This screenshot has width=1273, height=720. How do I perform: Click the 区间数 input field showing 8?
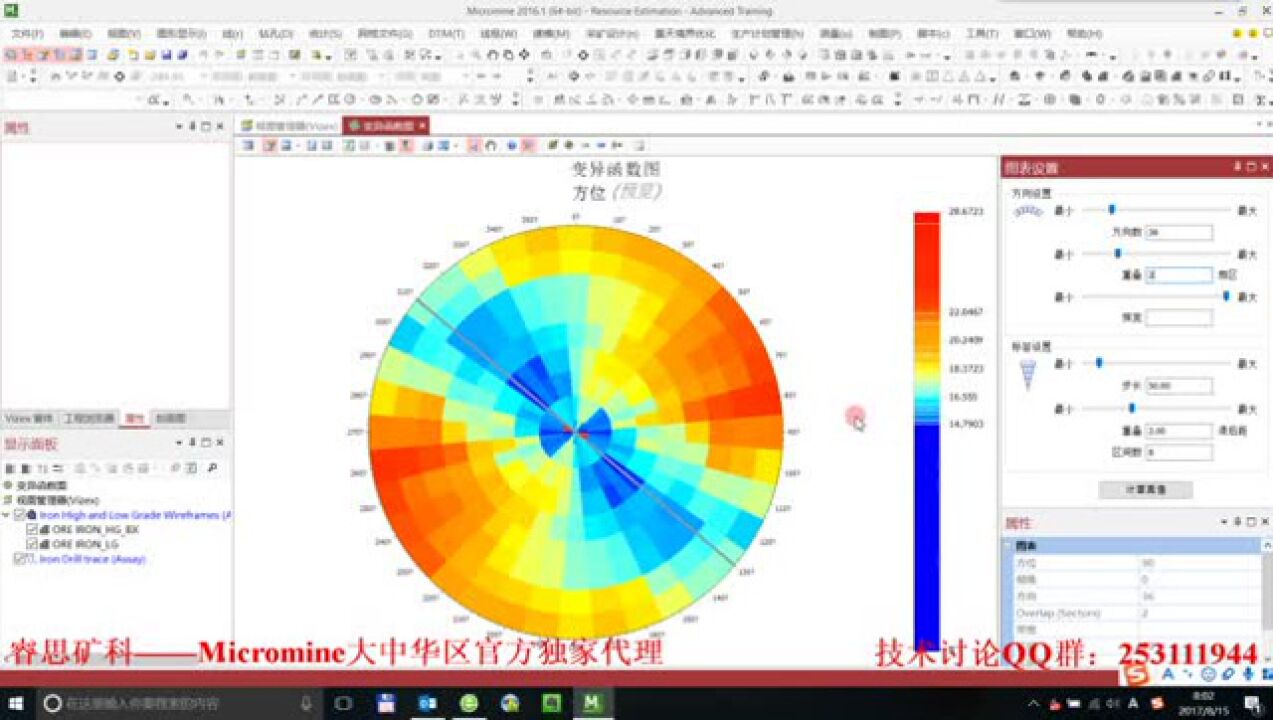(1178, 453)
